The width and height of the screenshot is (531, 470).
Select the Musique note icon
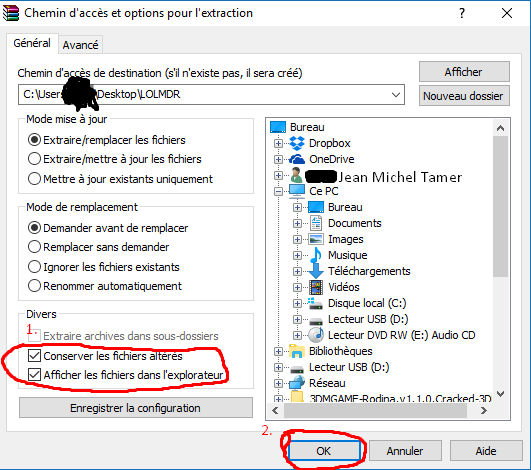(316, 255)
